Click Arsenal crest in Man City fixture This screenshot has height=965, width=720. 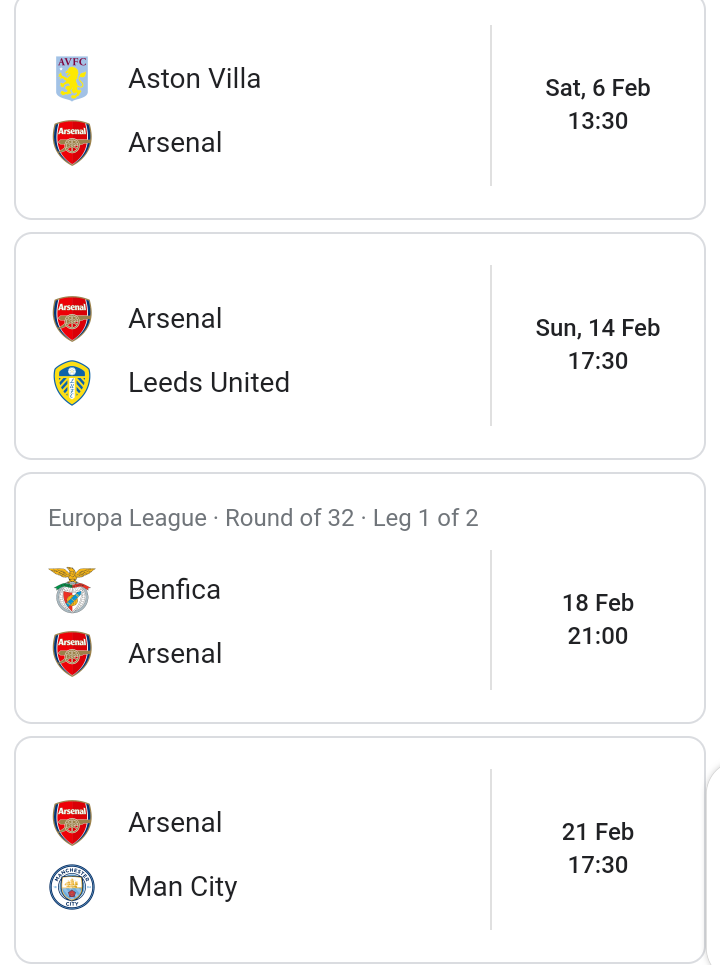click(72, 823)
